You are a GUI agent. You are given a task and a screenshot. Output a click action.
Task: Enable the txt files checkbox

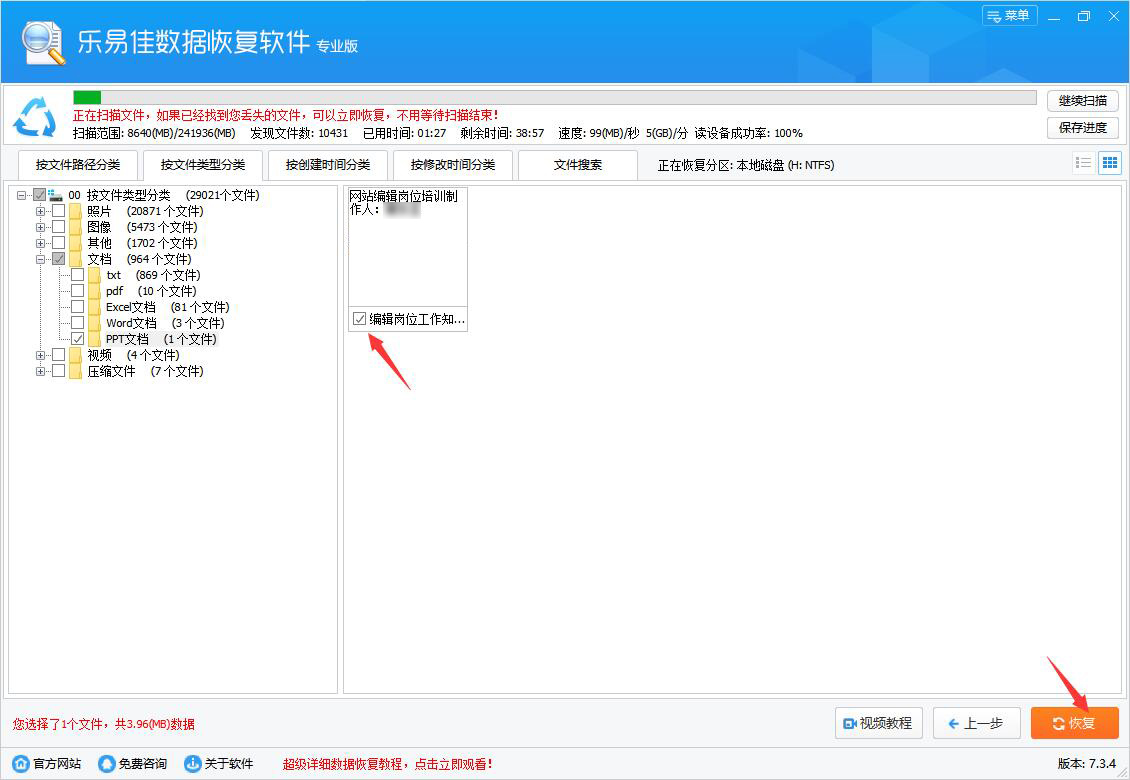pos(77,274)
